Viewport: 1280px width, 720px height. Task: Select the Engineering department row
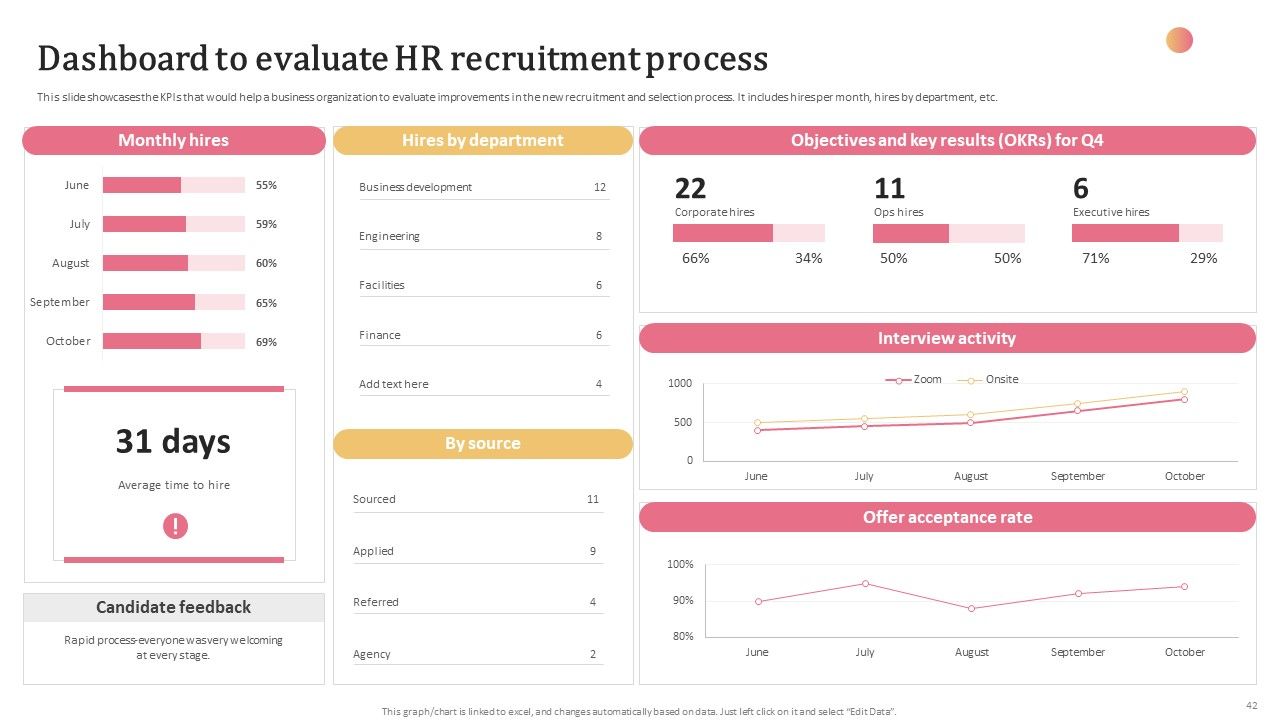(484, 237)
